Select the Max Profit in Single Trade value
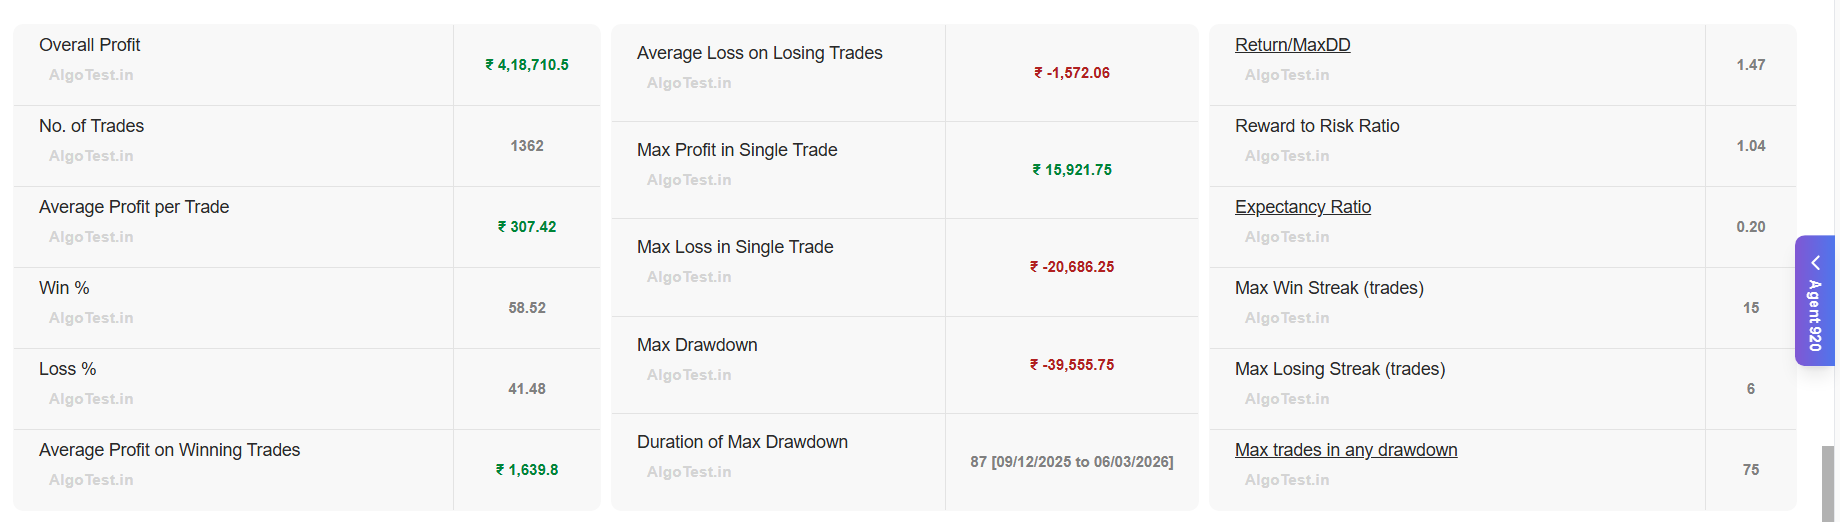 (x=1072, y=170)
